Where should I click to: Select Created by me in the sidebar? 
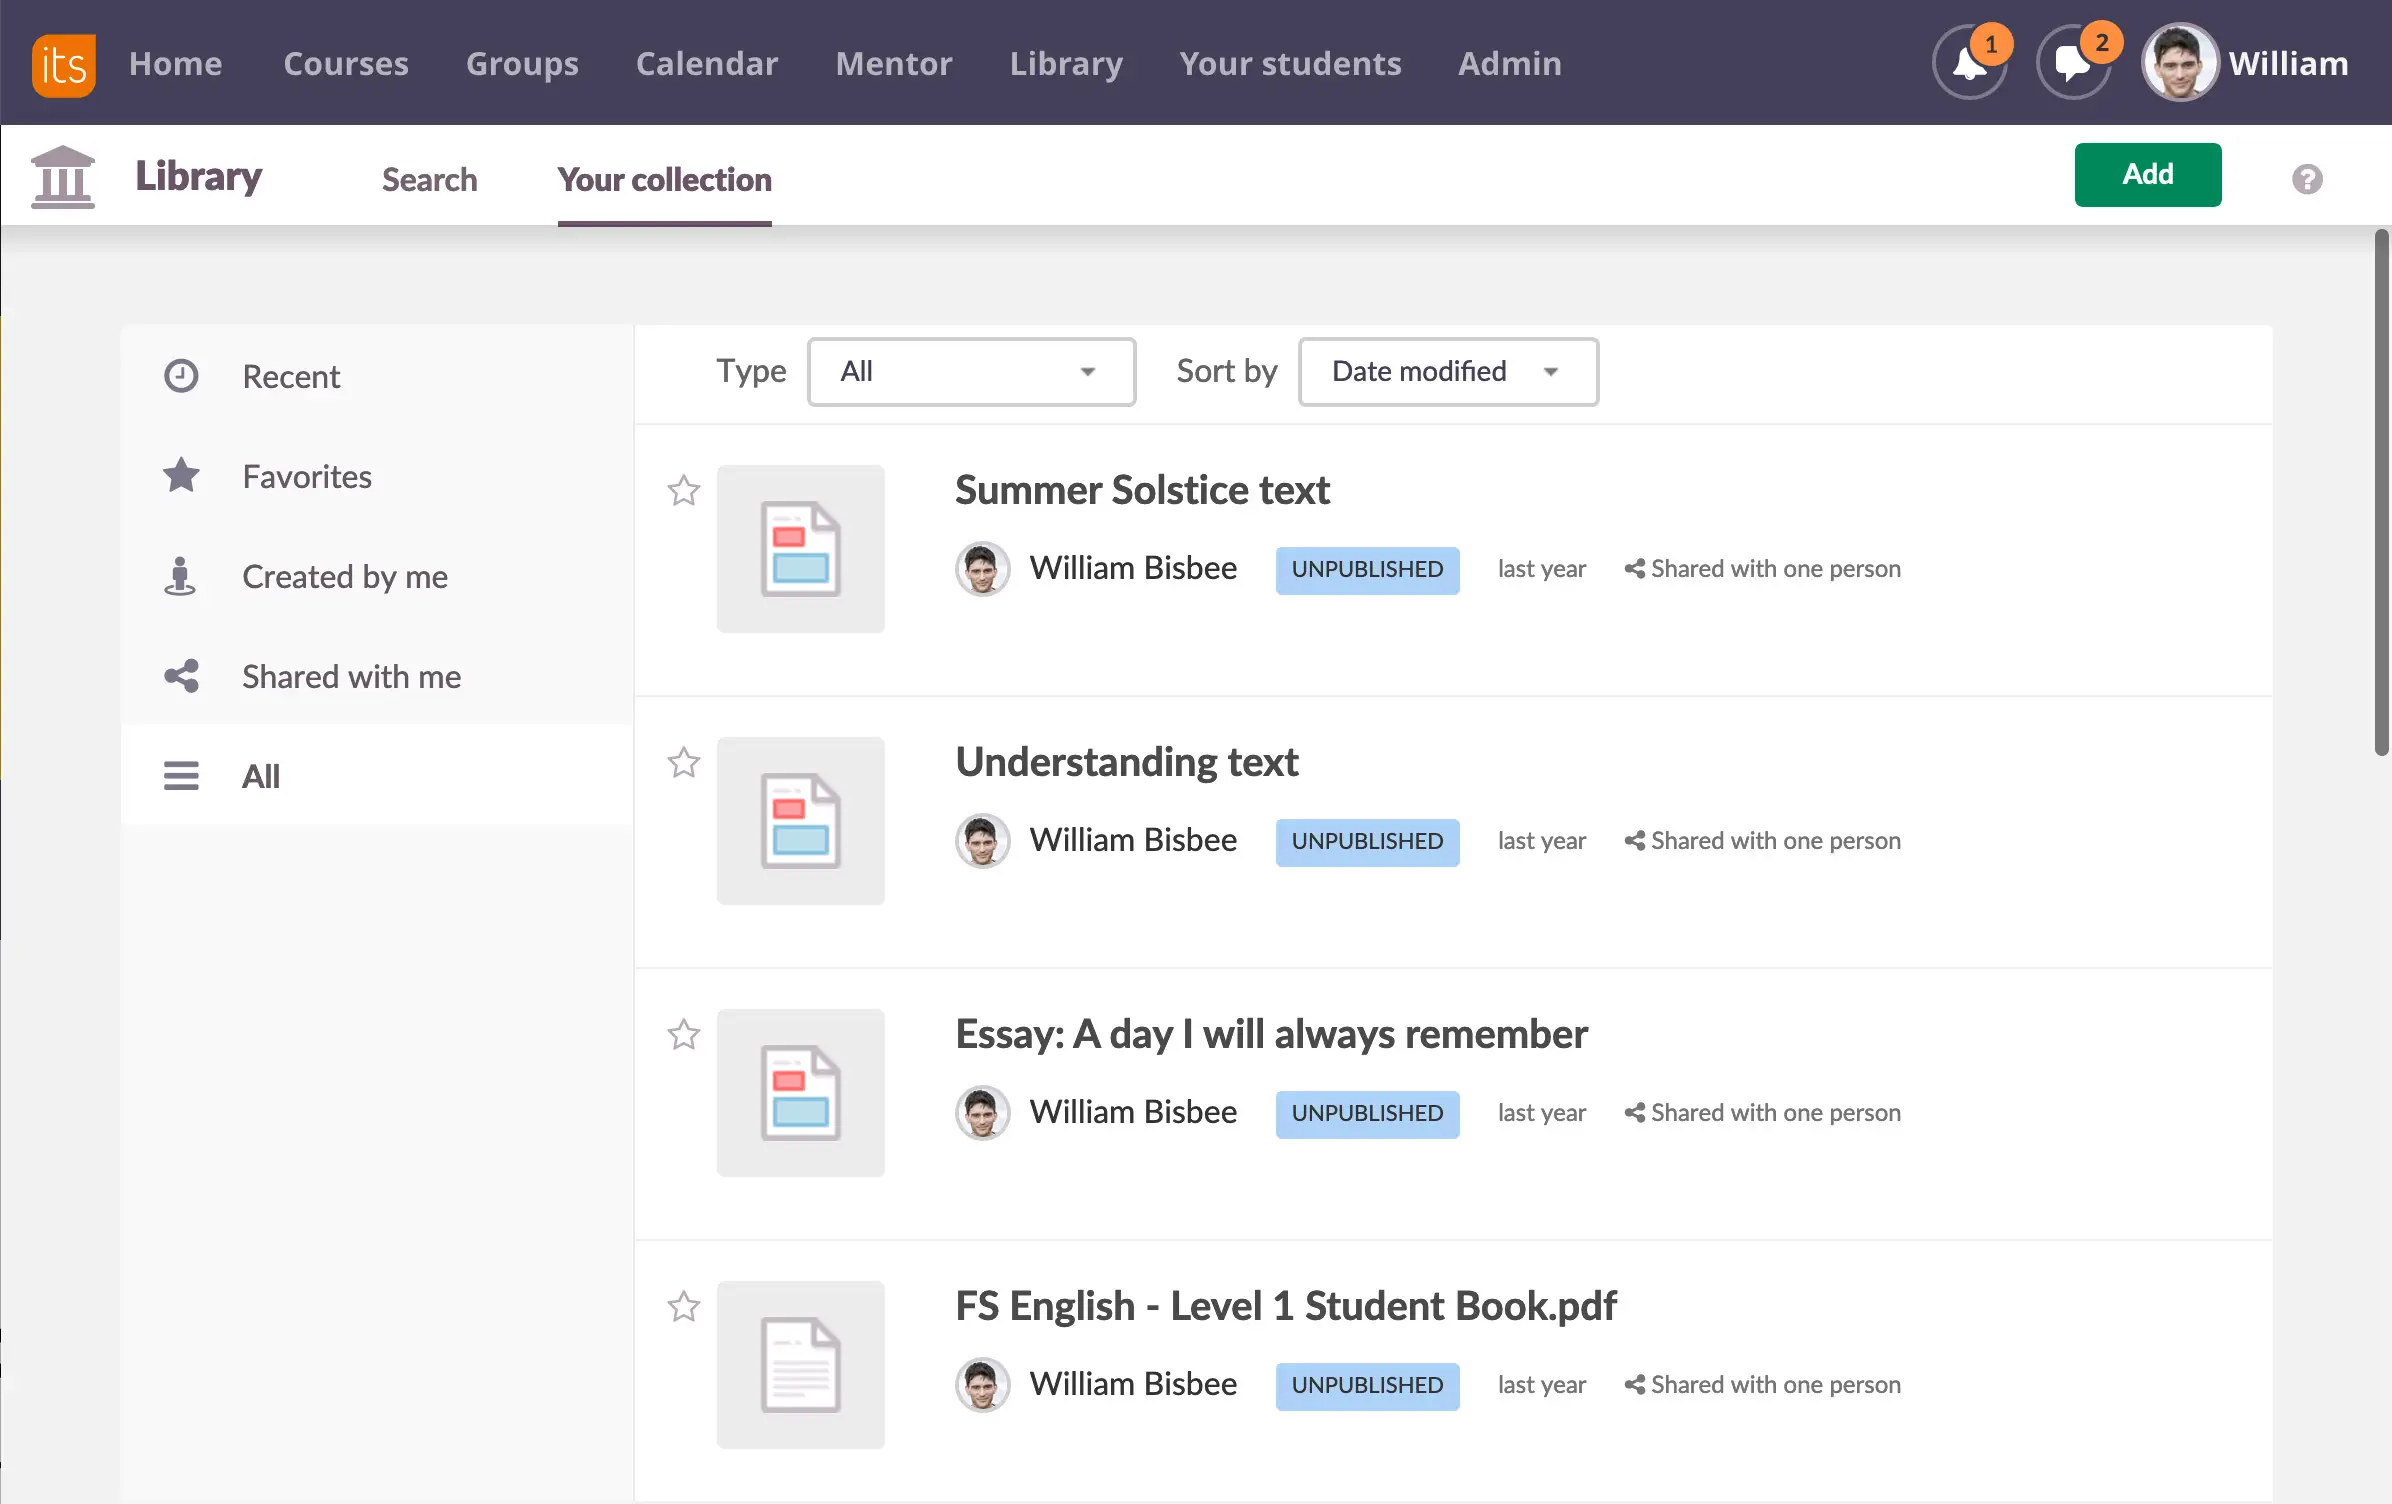click(344, 577)
